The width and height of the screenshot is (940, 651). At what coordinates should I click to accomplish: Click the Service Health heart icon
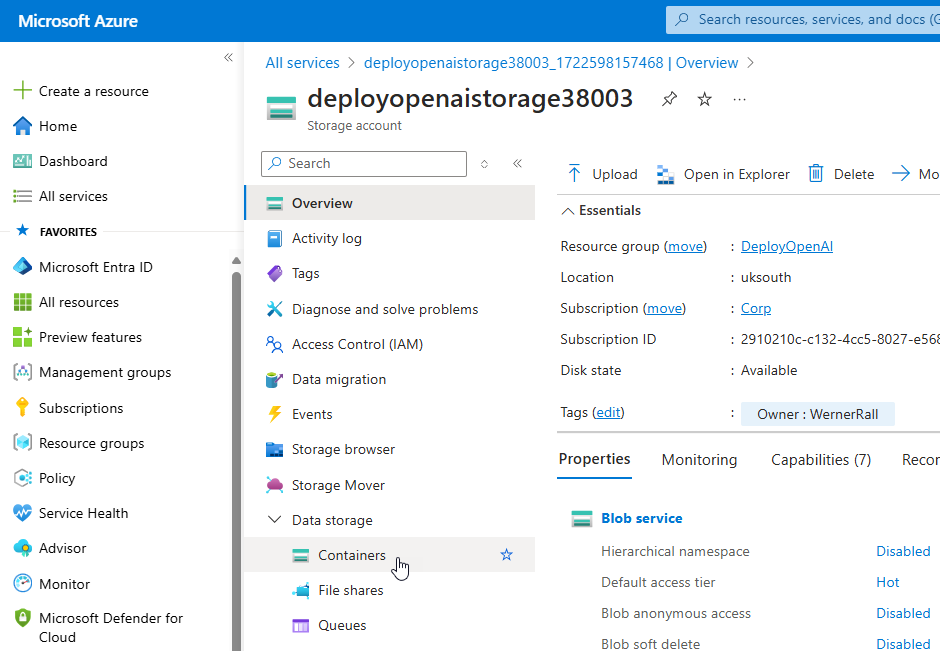click(x=22, y=513)
